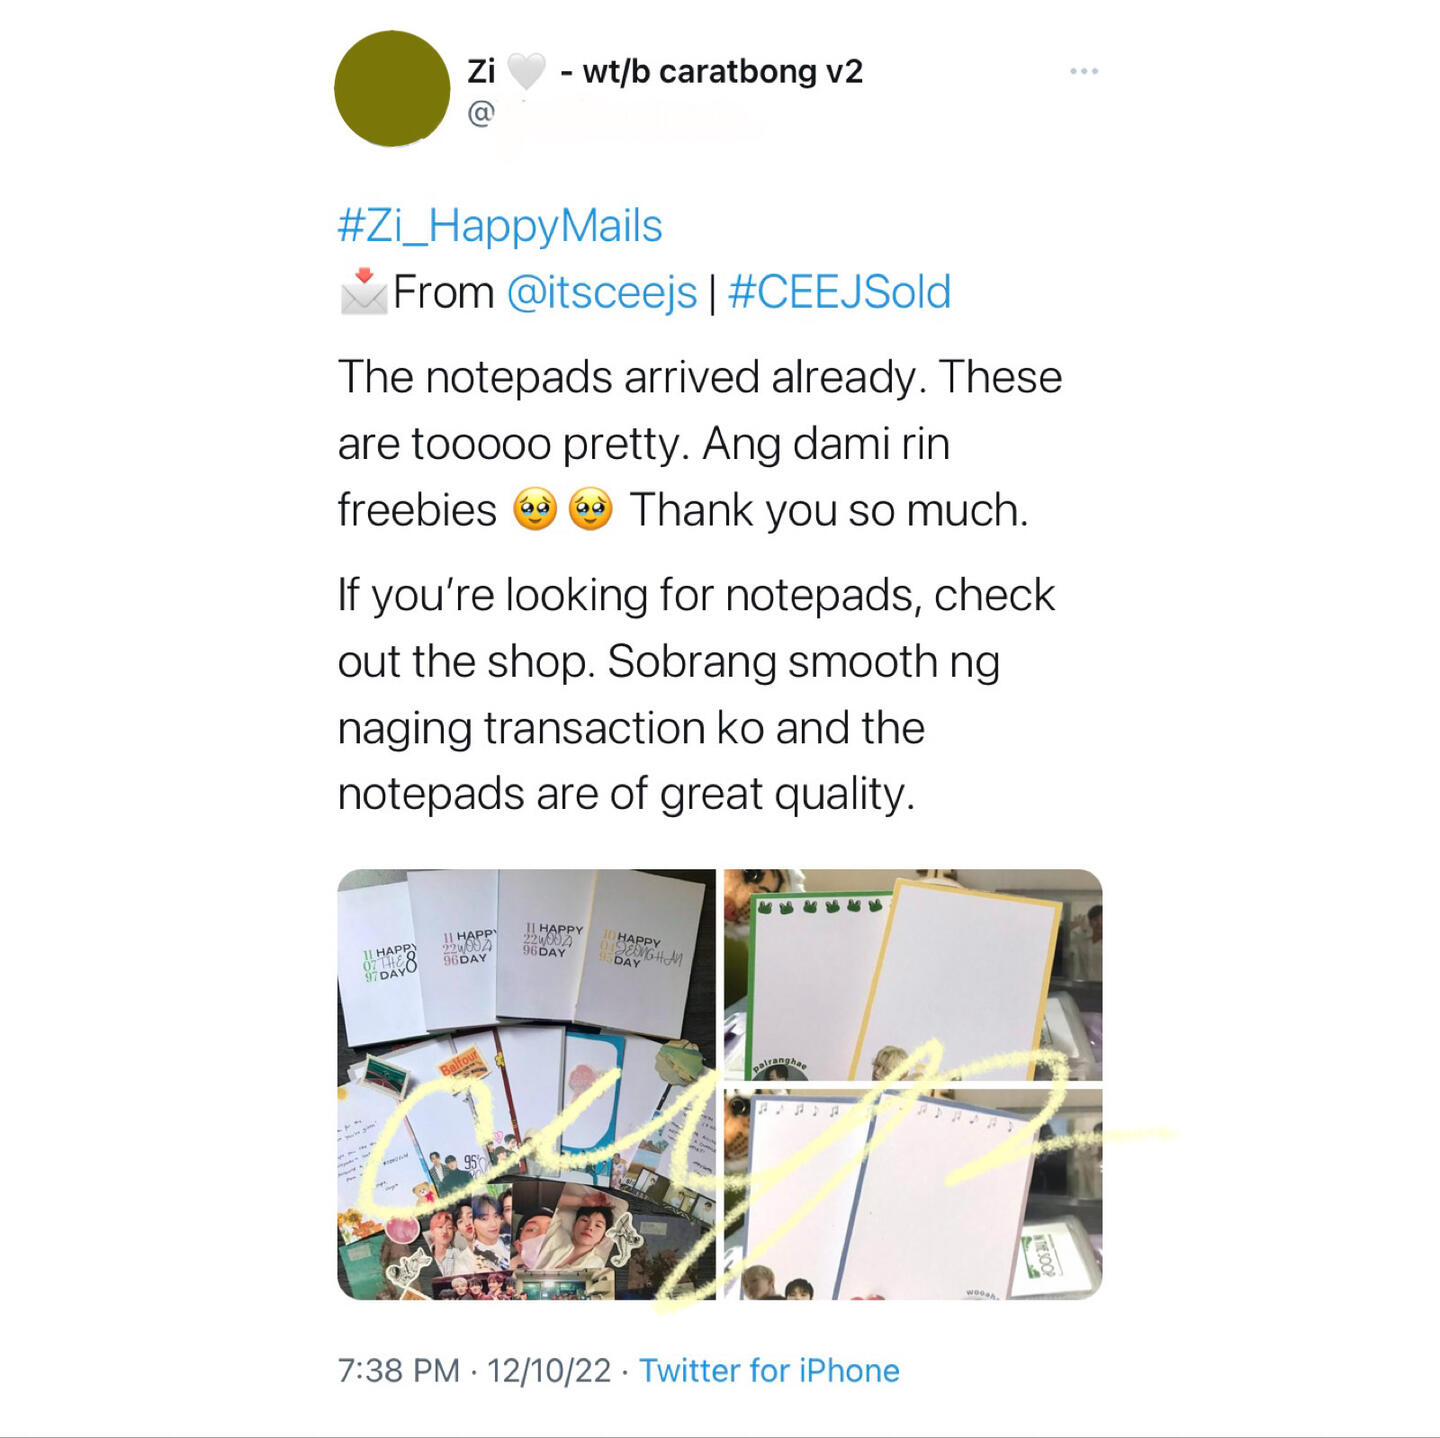Click the display name Zi wt/b caratbong v2
Viewport: 1440px width, 1438px height.
[665, 72]
